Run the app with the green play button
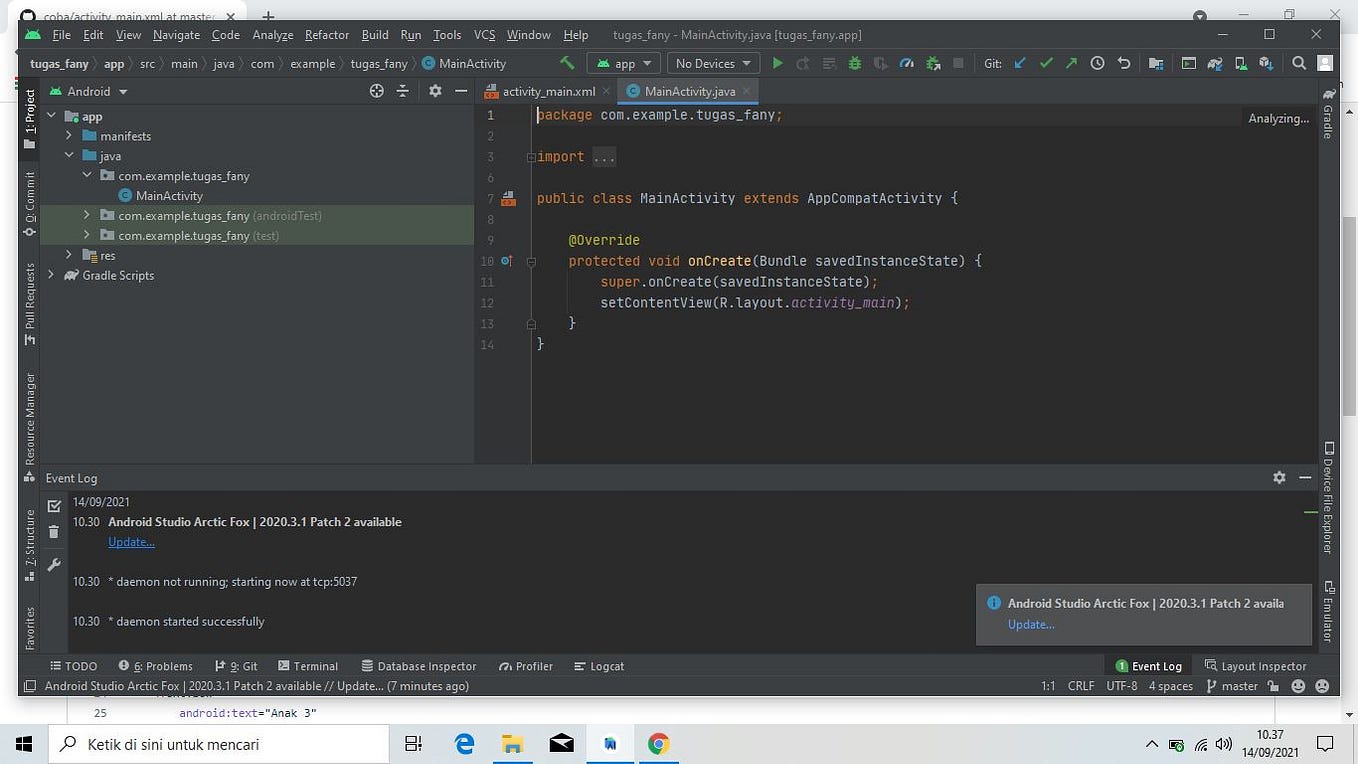This screenshot has height=764, width=1358. click(x=778, y=63)
